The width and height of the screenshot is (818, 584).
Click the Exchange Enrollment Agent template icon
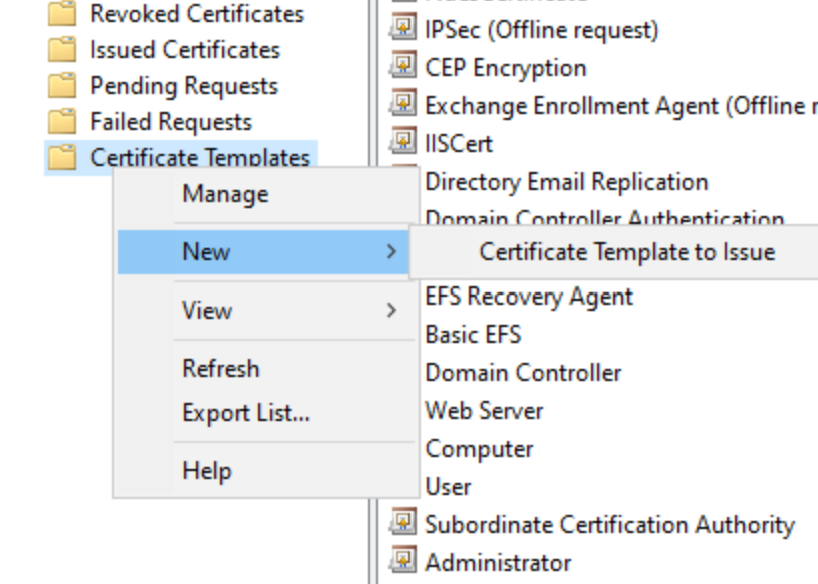403,103
